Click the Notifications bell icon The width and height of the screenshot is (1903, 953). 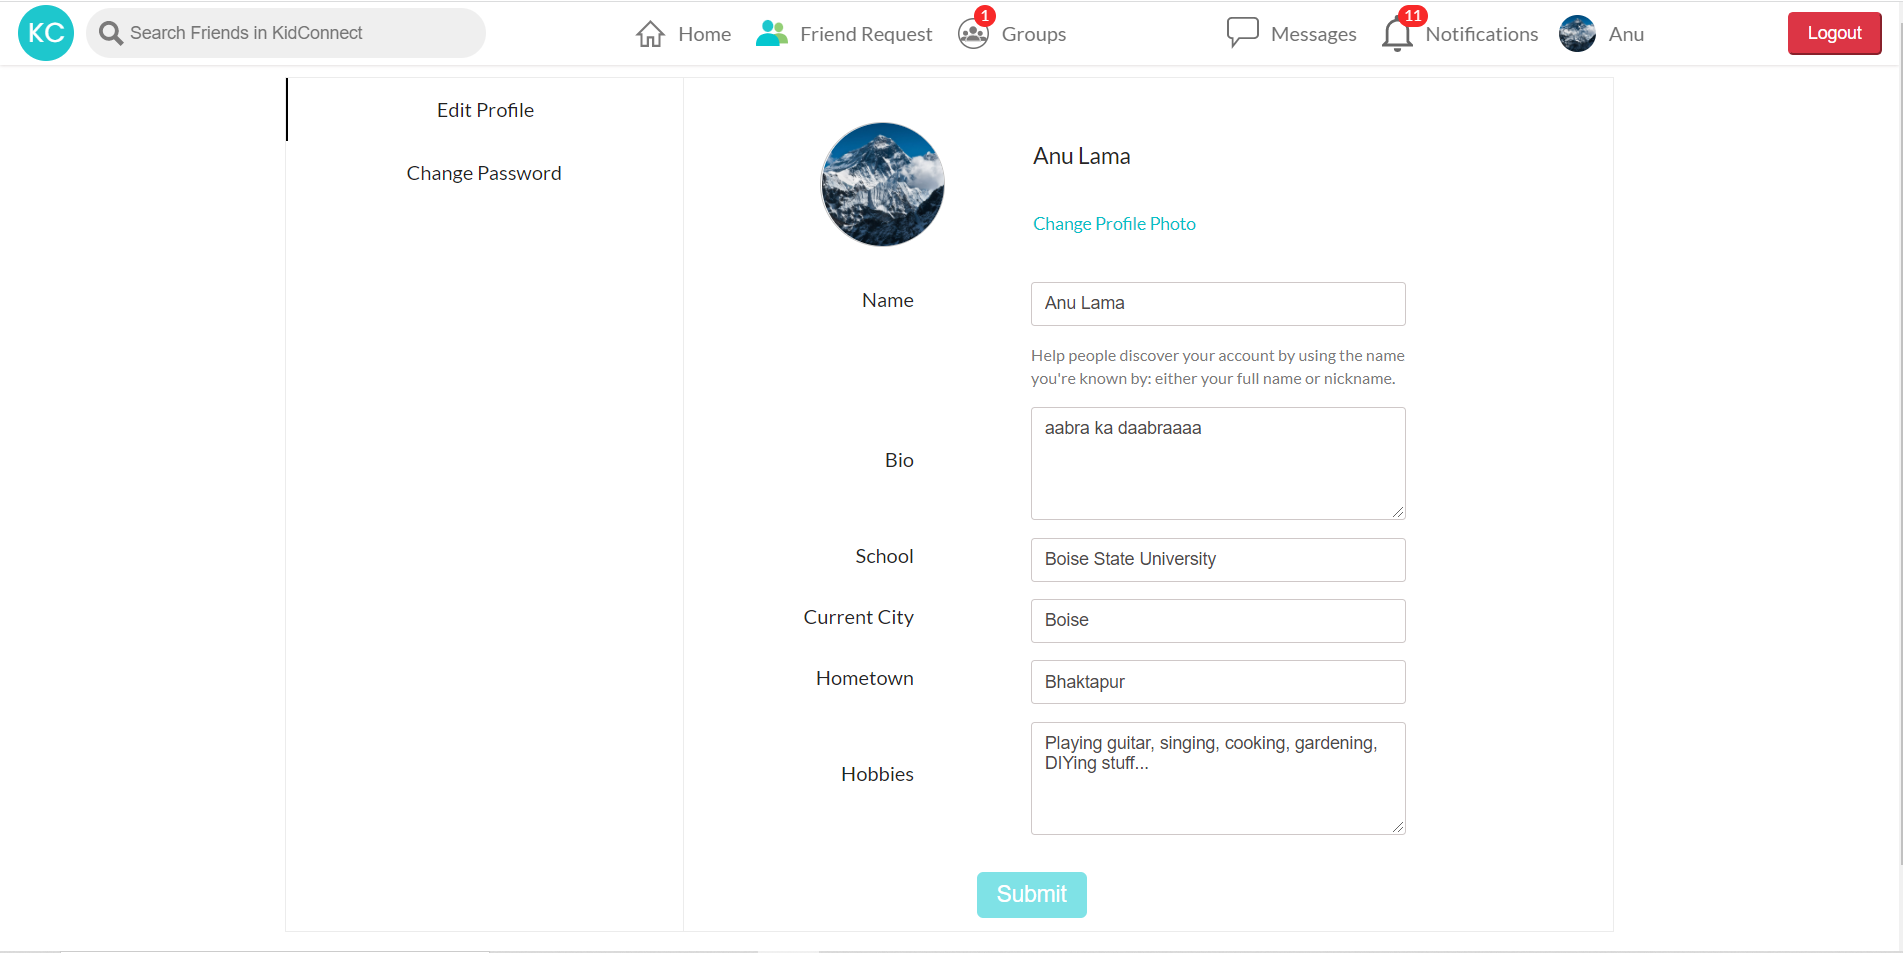tap(1397, 34)
